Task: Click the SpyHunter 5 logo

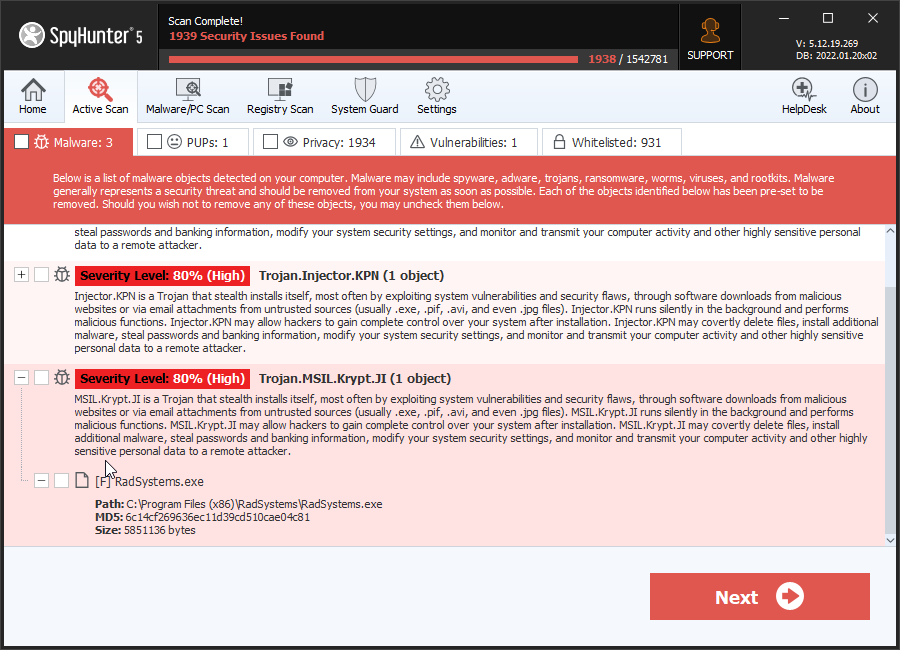Action: (81, 36)
